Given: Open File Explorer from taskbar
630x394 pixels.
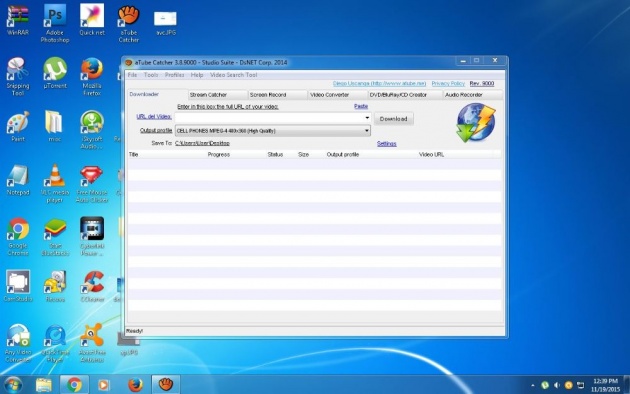Looking at the screenshot, I should coord(43,385).
